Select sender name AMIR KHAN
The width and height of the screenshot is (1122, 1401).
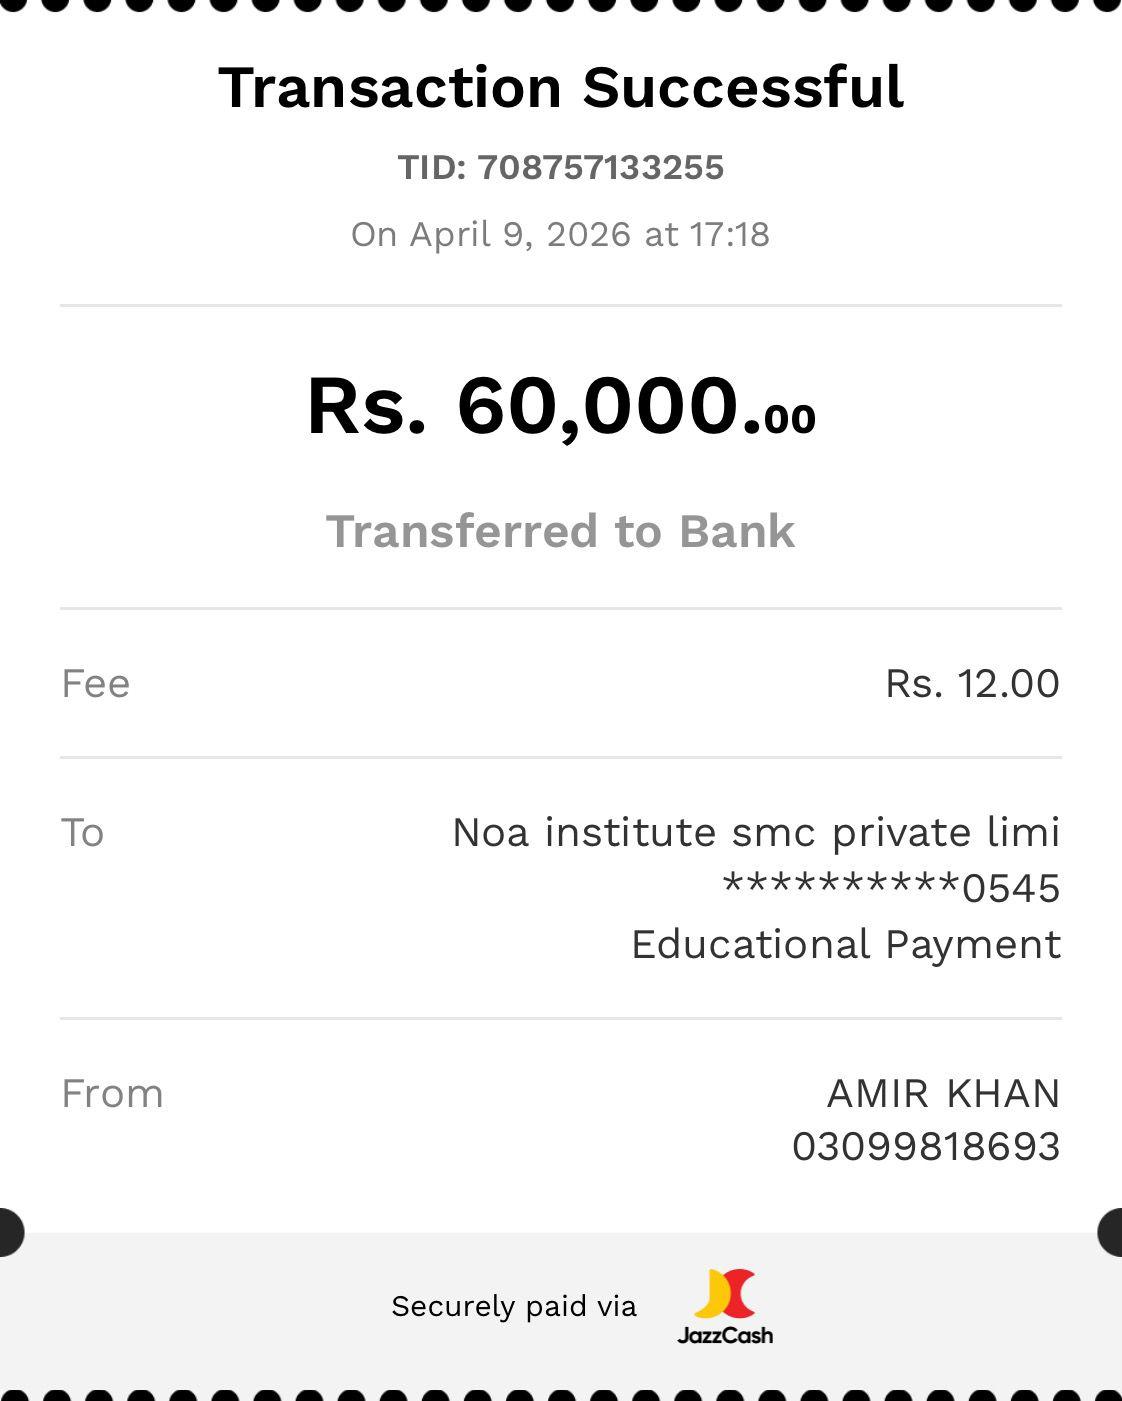(x=943, y=1094)
